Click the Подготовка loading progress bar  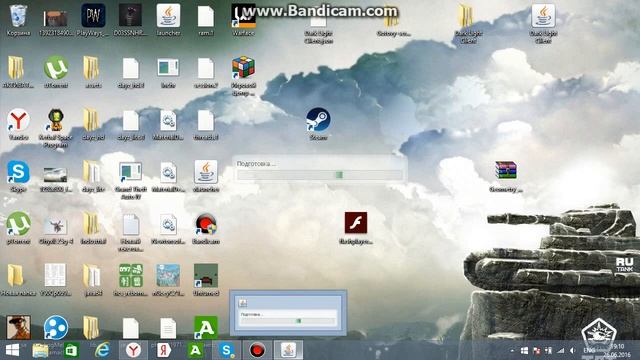(320, 175)
